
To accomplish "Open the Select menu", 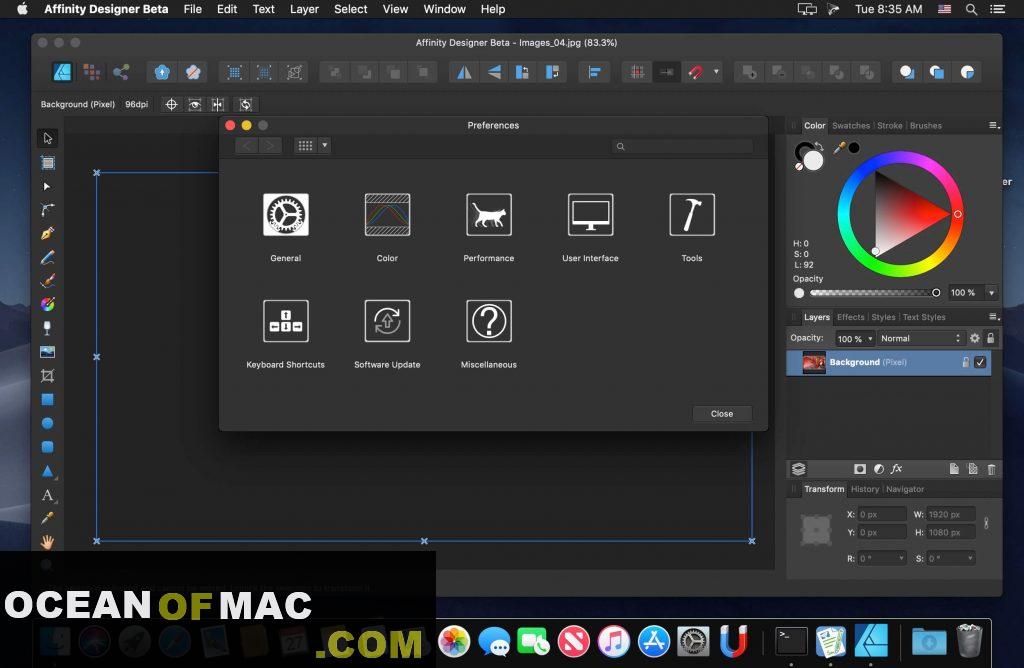I will (351, 9).
